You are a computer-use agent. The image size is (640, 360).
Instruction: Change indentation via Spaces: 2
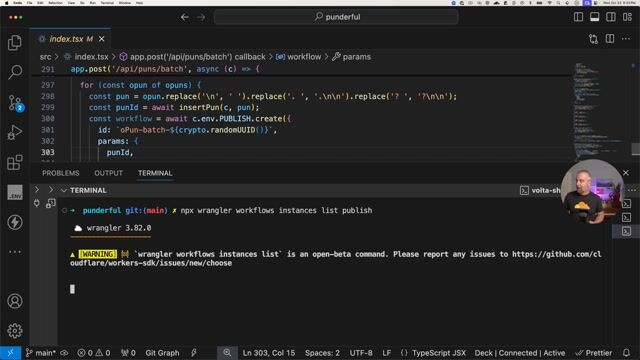click(x=322, y=353)
